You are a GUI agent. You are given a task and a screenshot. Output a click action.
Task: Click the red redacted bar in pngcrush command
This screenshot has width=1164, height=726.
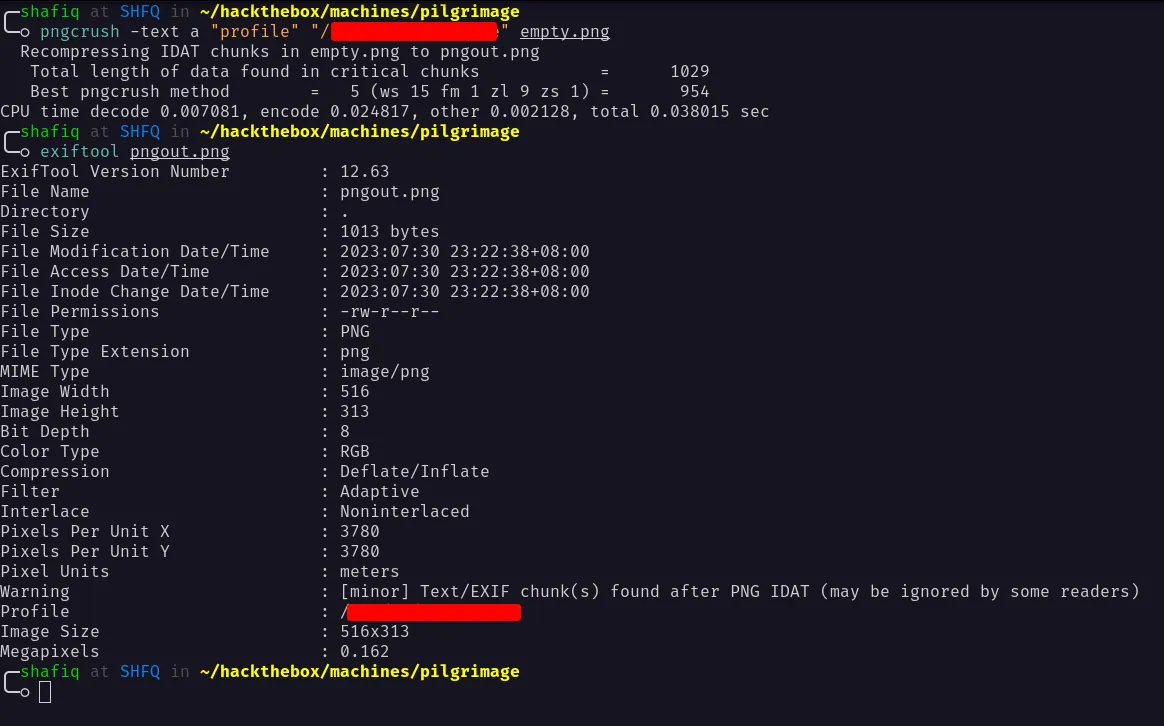click(415, 32)
